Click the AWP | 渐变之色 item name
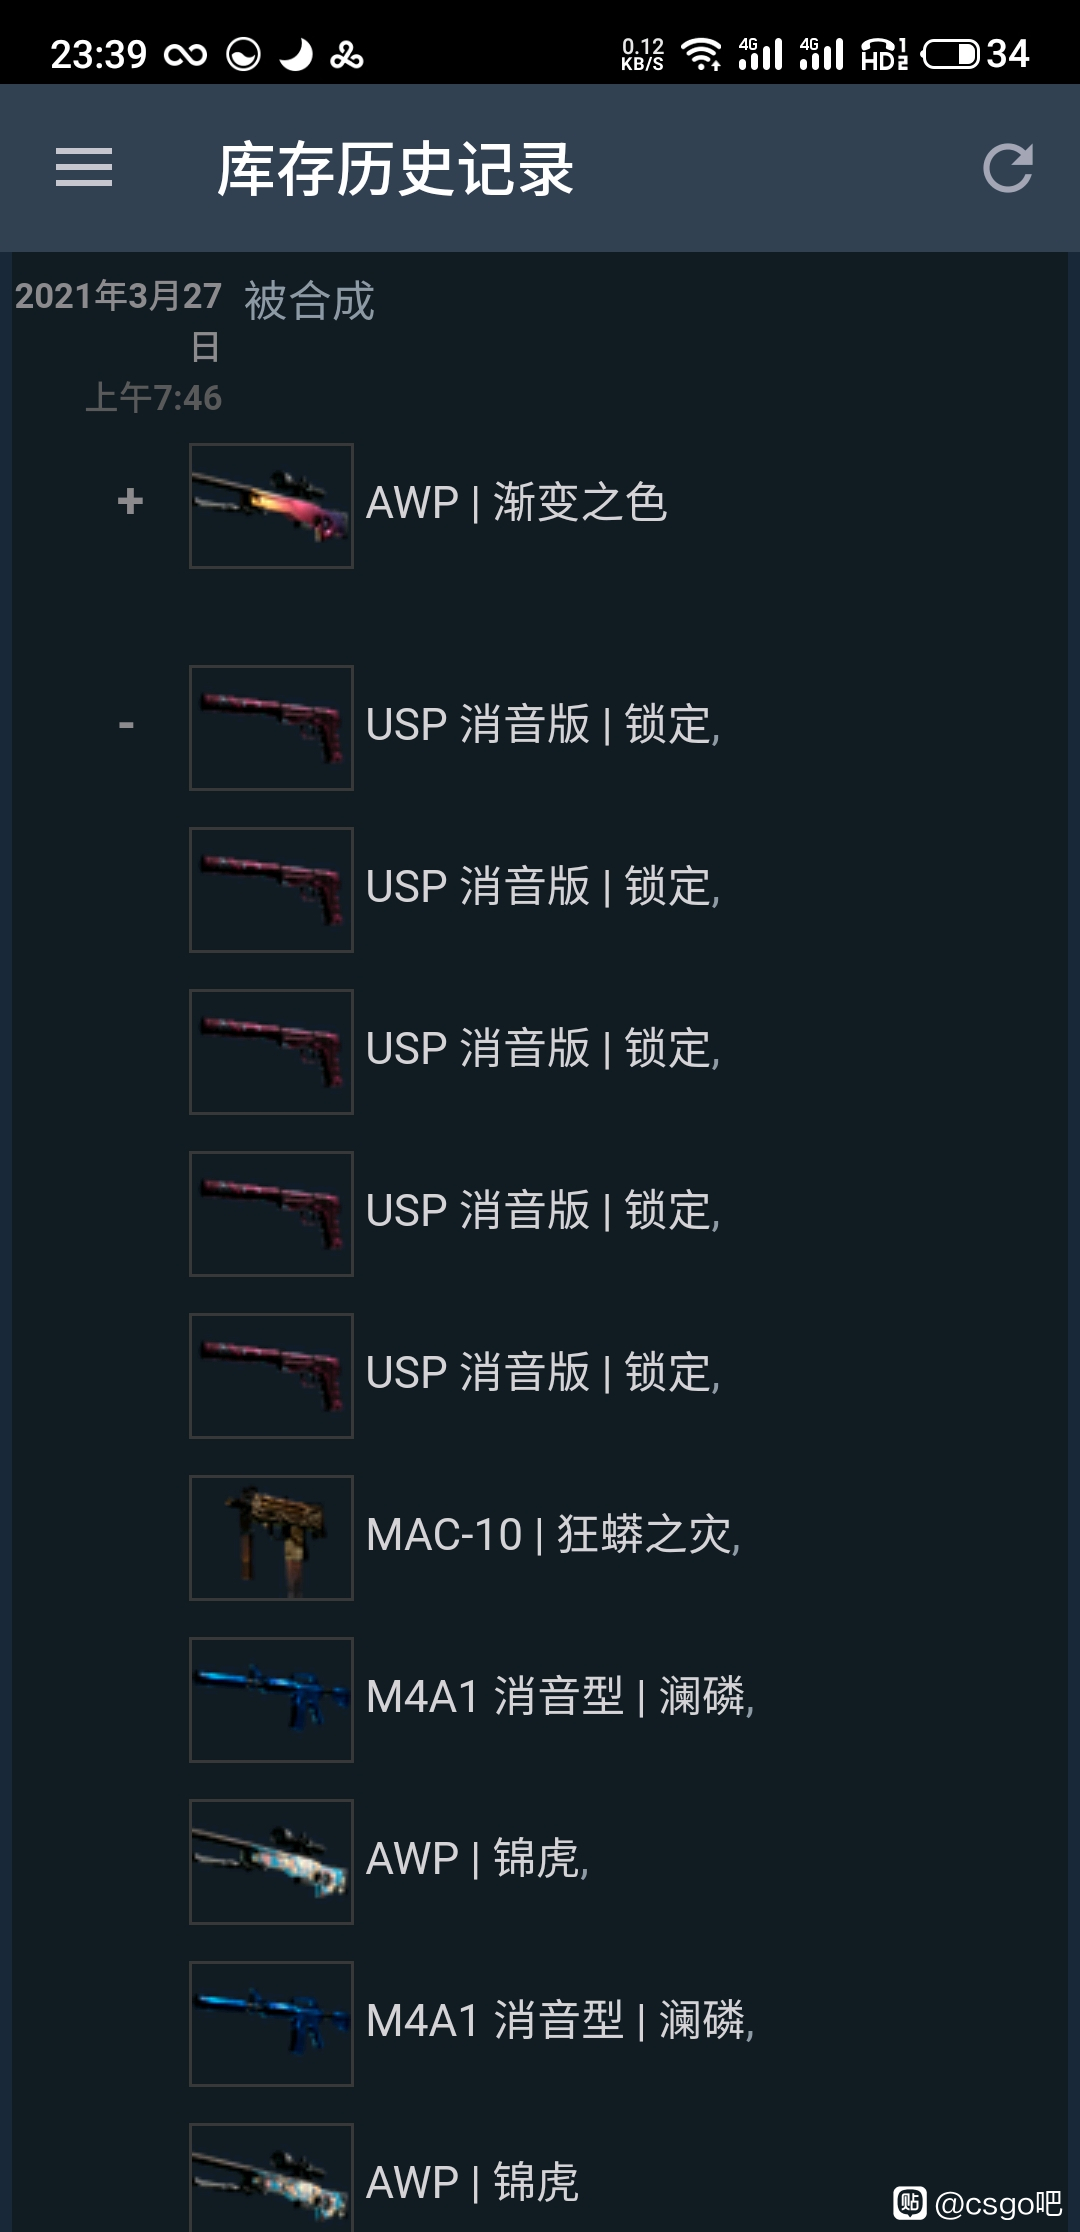1080x2232 pixels. [516, 502]
